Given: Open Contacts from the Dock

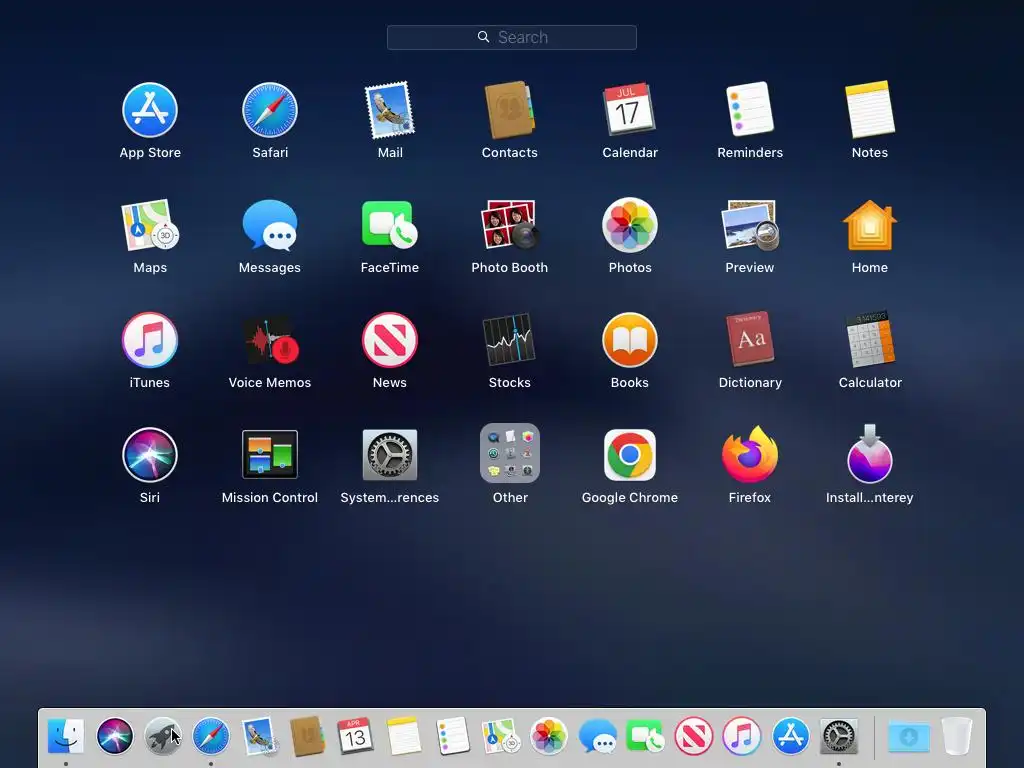Looking at the screenshot, I should click(x=307, y=736).
